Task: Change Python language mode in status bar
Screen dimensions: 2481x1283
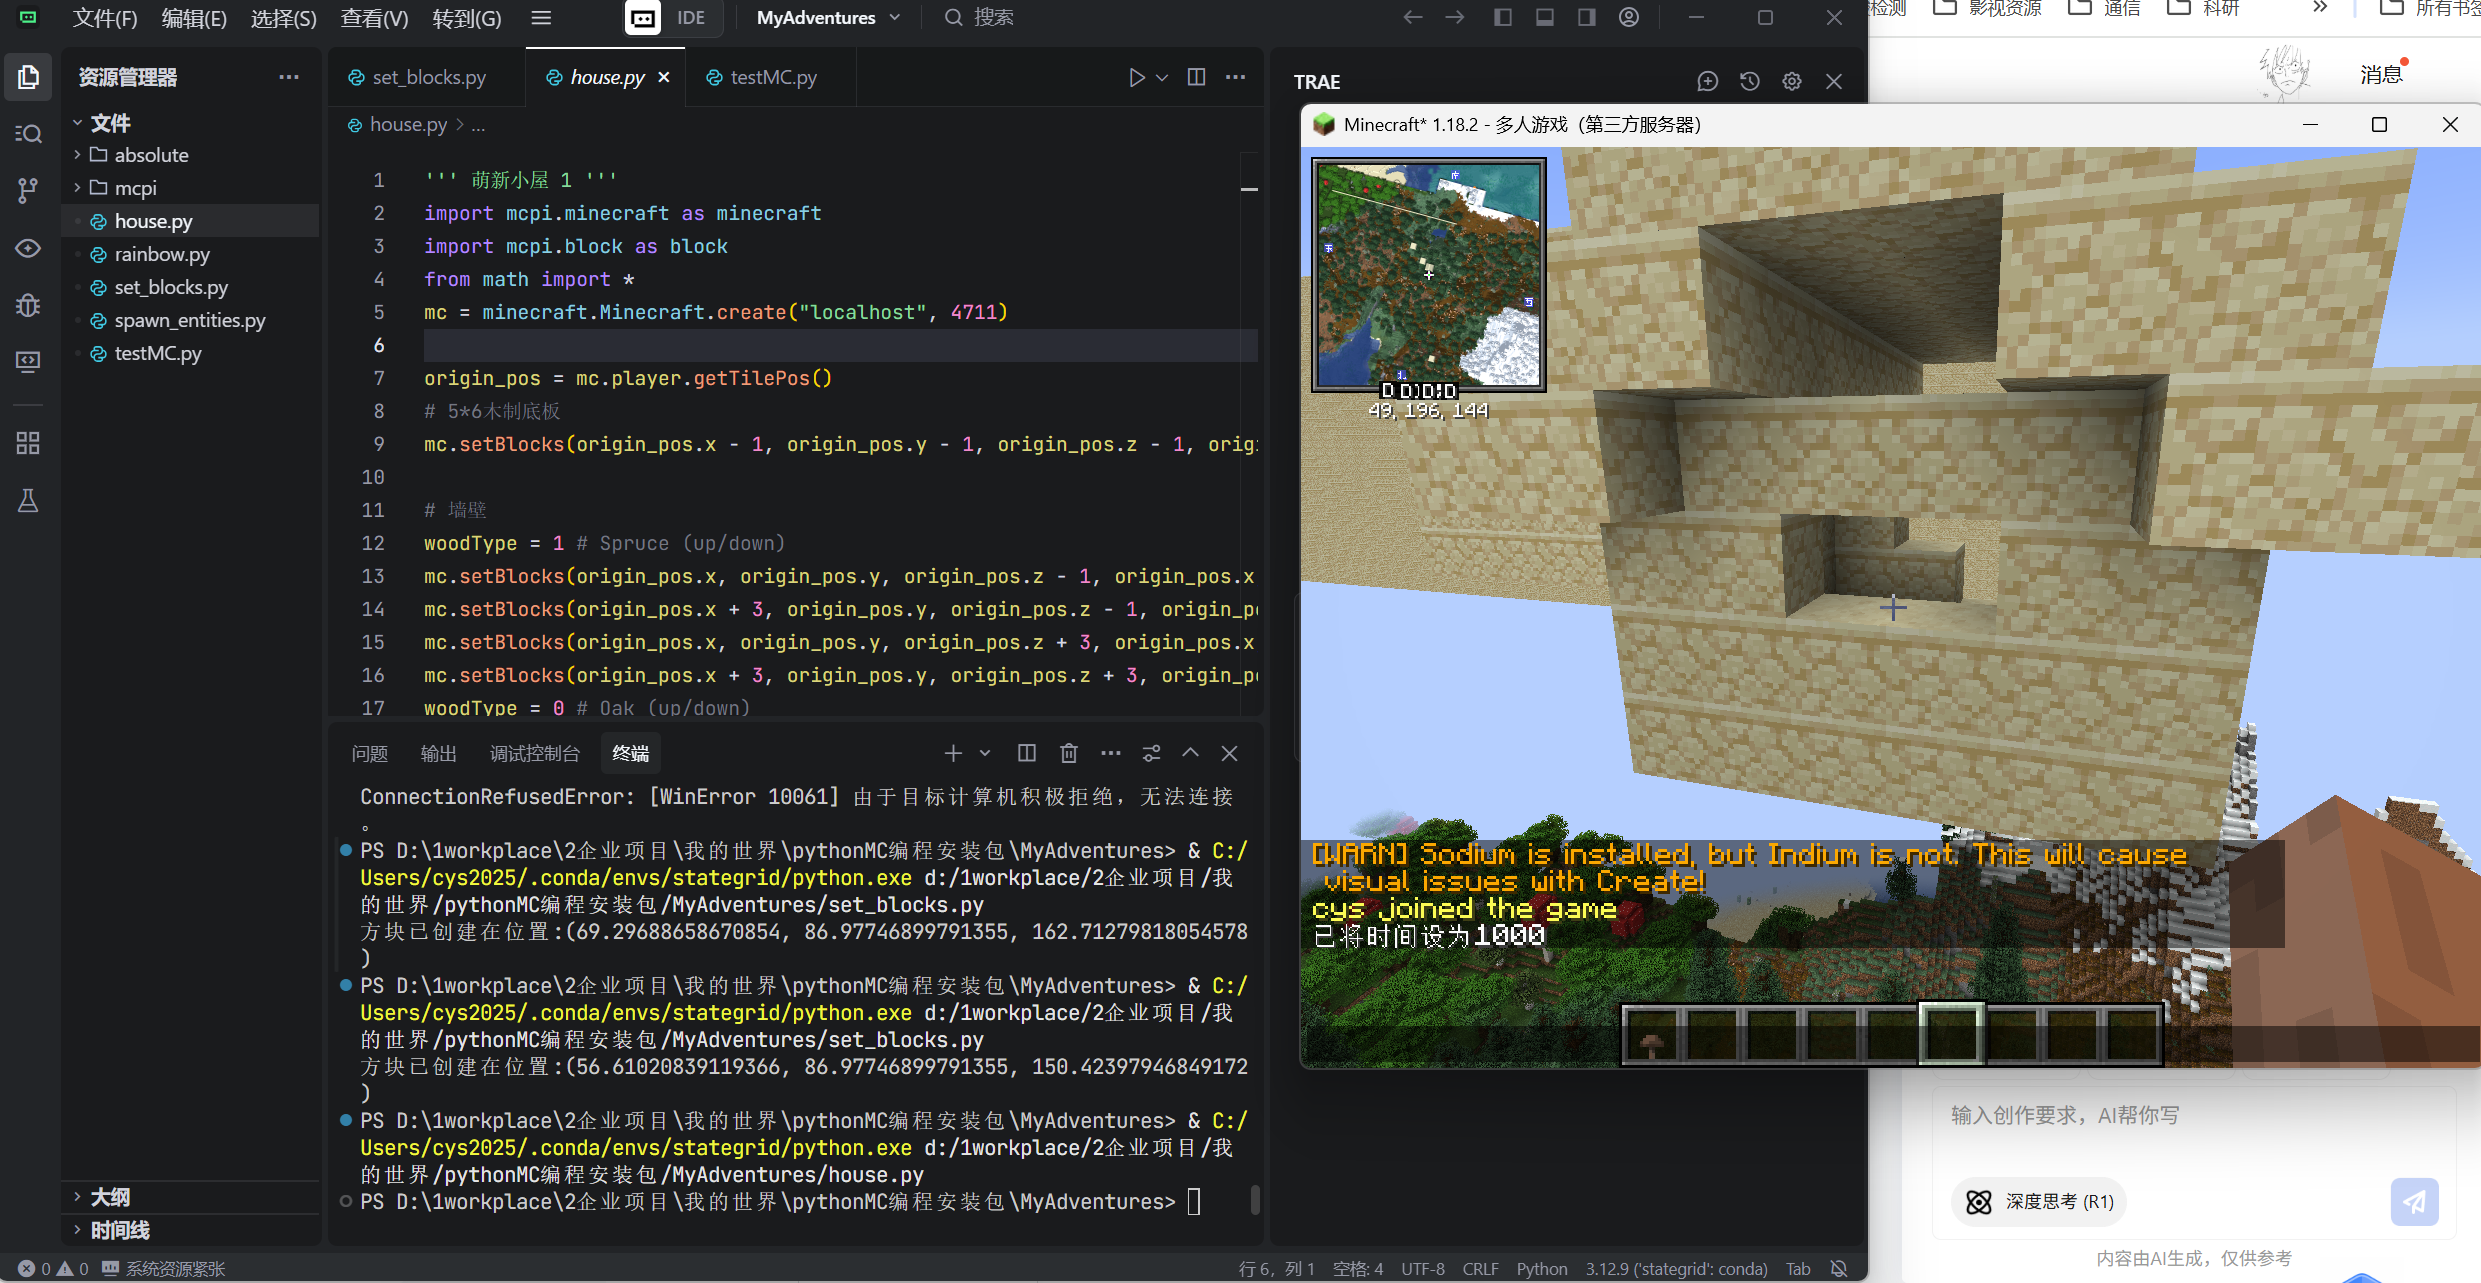Action: point(1542,1268)
